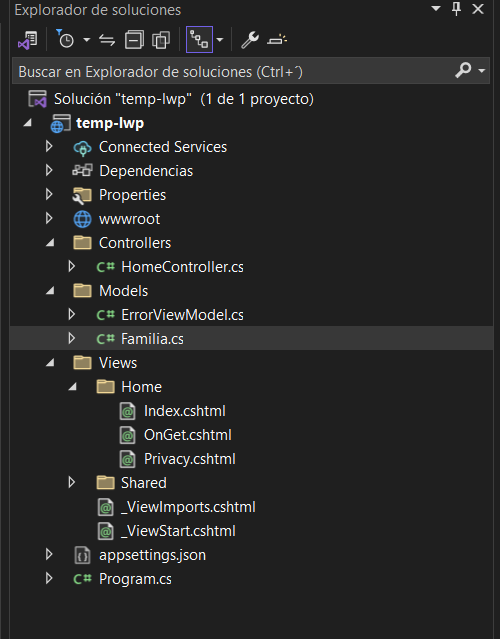Image resolution: width=500 pixels, height=639 pixels.
Task: Click the Views folder icon
Action: coord(82,363)
